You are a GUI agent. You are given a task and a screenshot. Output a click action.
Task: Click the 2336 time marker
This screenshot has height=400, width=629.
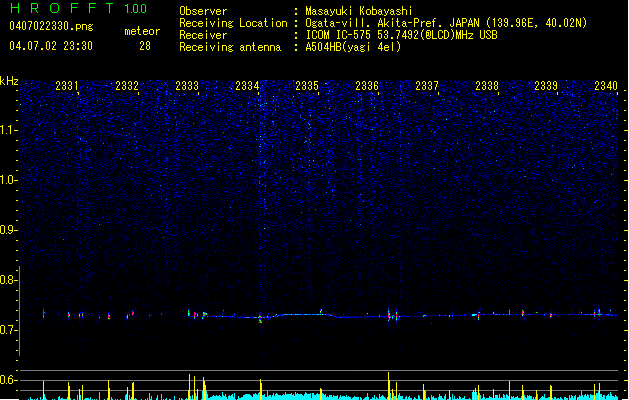click(x=367, y=86)
